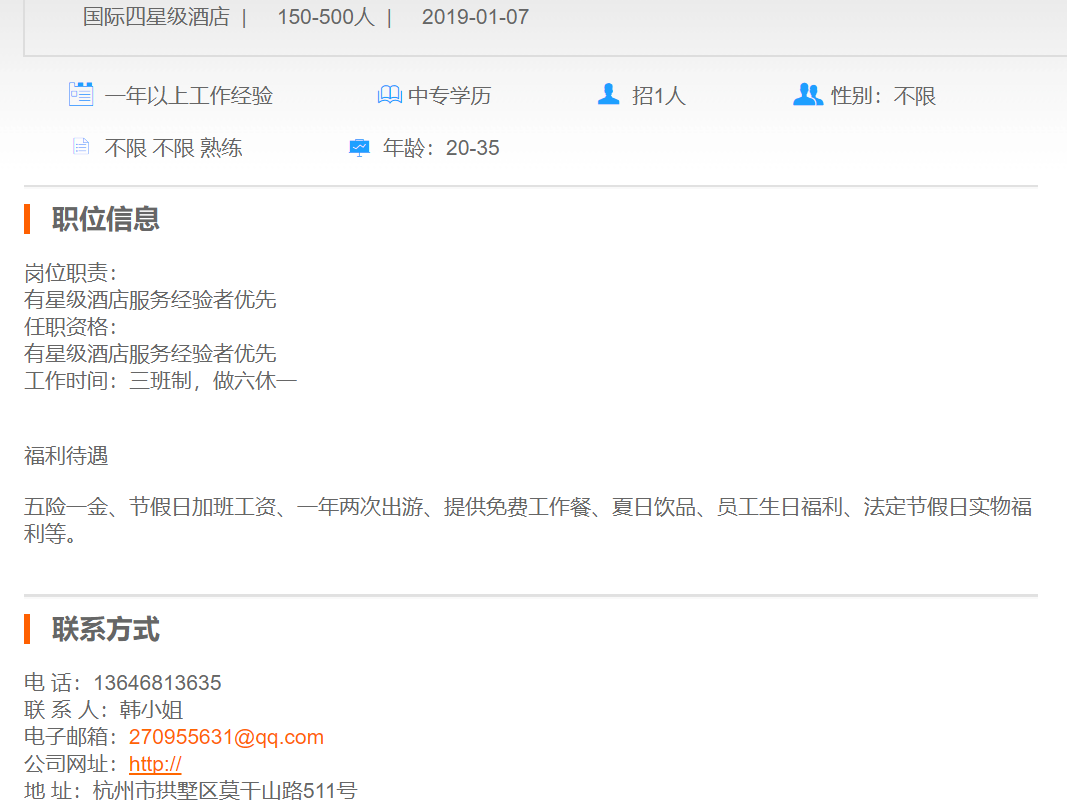
Task: Click the 联系方式 section heading
Action: 106,630
